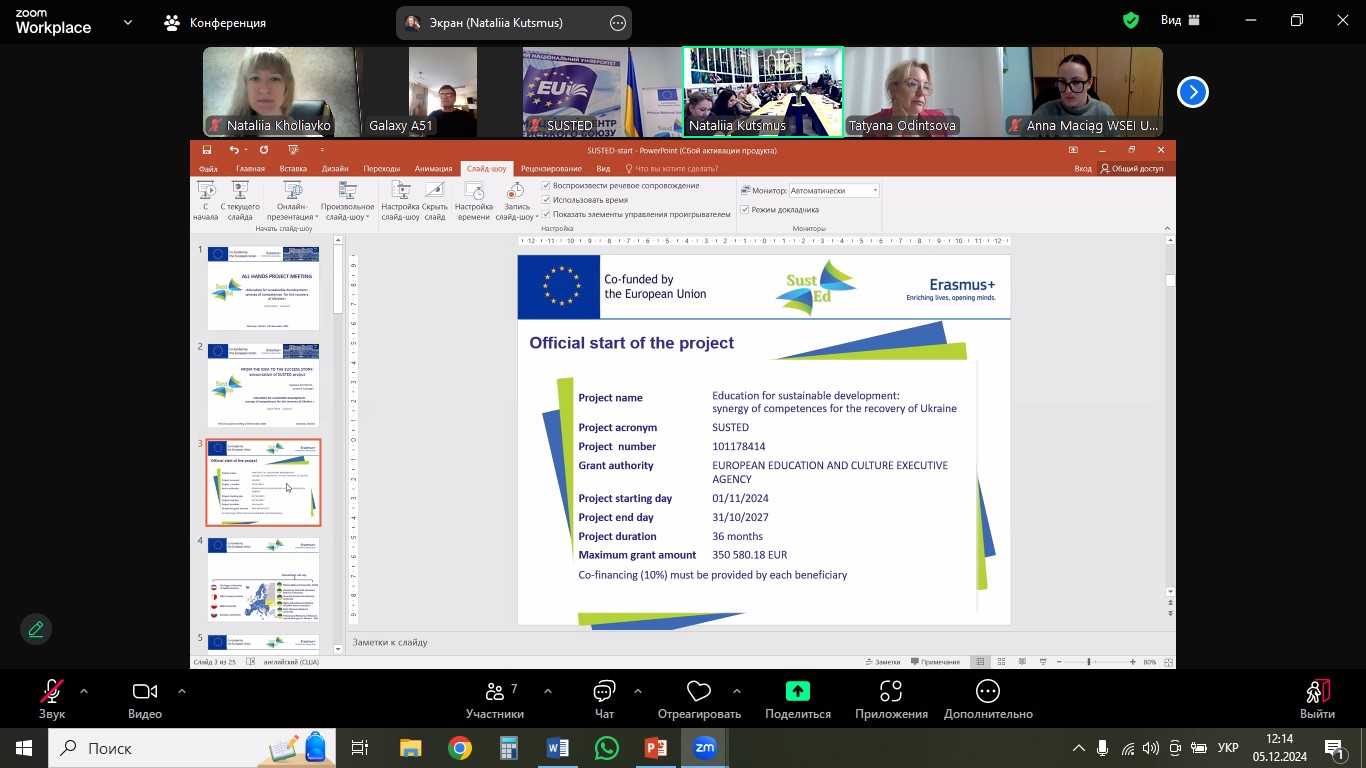The height and width of the screenshot is (768, 1366).
Task: Open the Отреагировать reactions heart icon
Action: pos(698,692)
